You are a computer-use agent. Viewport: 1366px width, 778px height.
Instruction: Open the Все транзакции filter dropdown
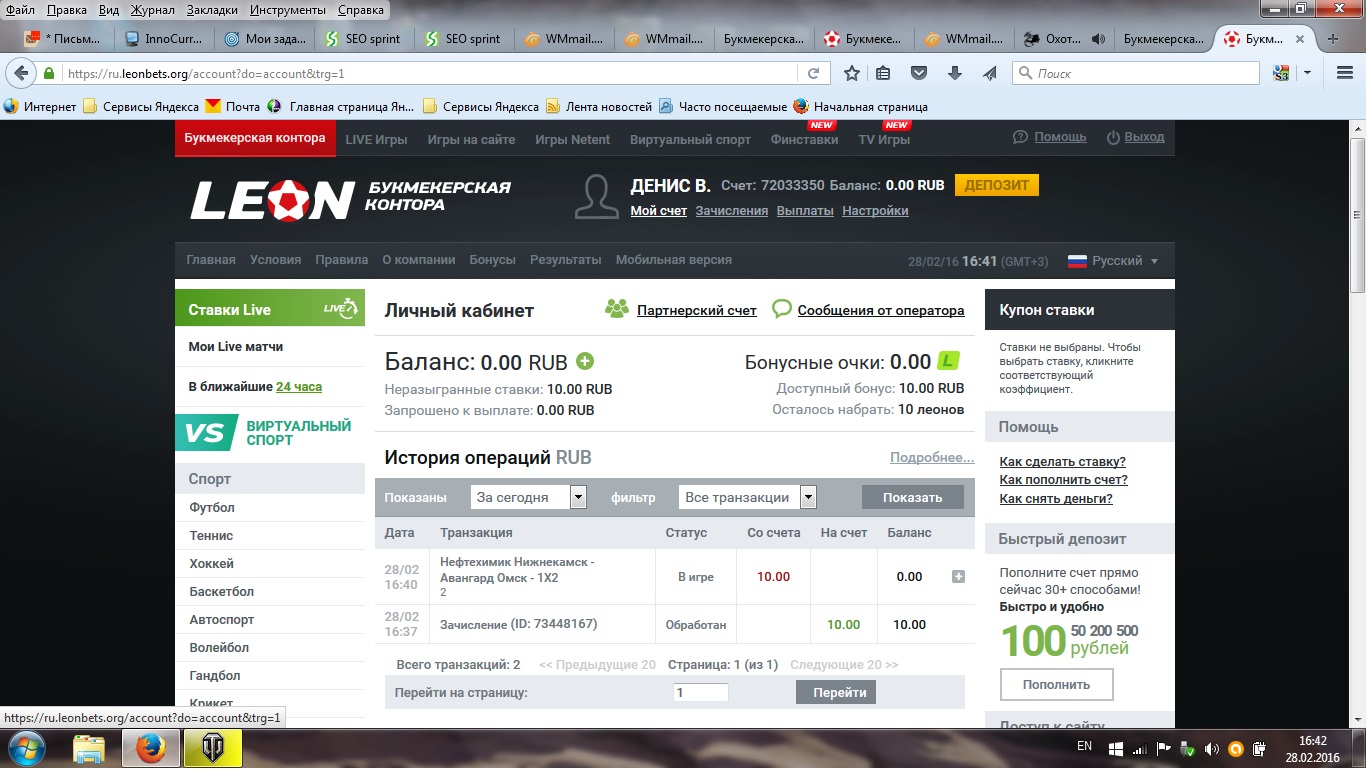tap(747, 497)
